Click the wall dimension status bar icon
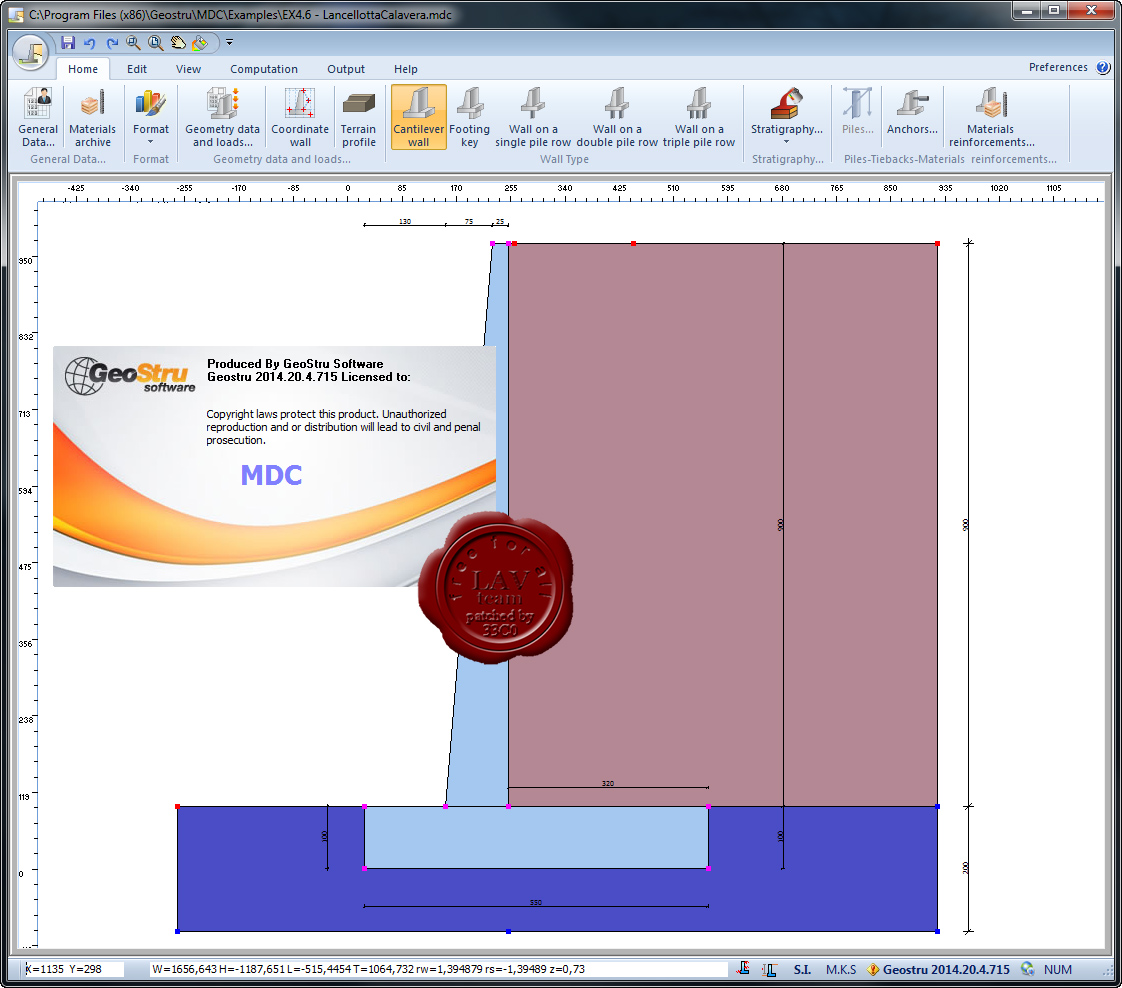This screenshot has height=988, width=1122. tap(770, 969)
